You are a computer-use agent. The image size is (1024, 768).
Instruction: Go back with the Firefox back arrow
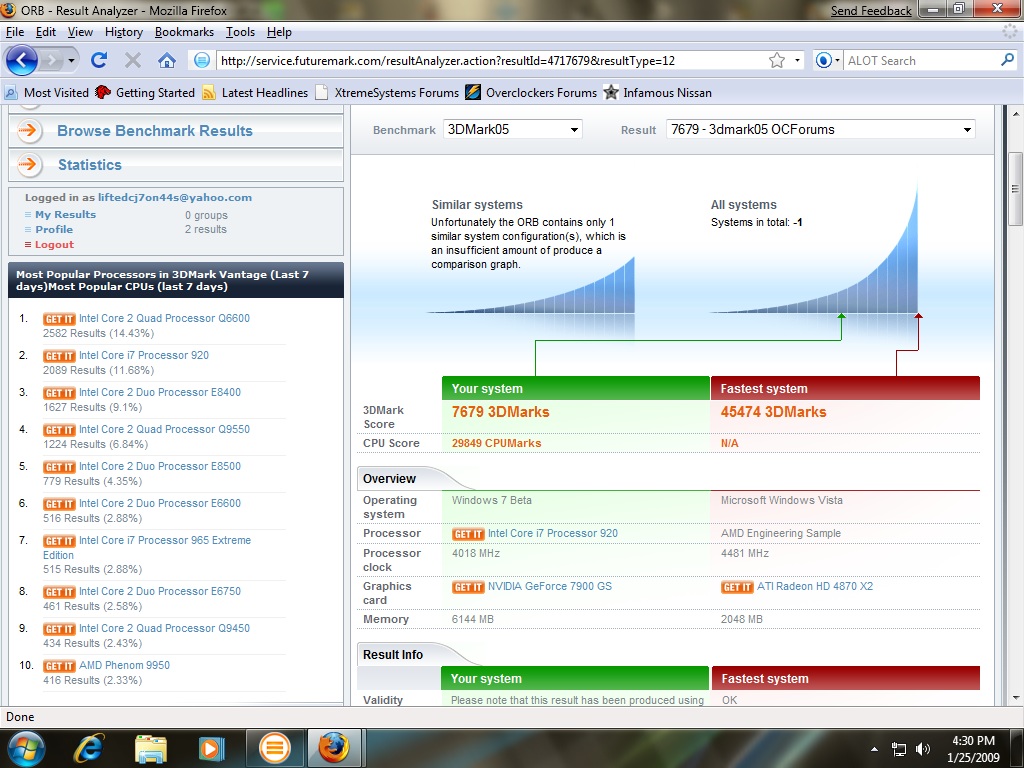23,61
